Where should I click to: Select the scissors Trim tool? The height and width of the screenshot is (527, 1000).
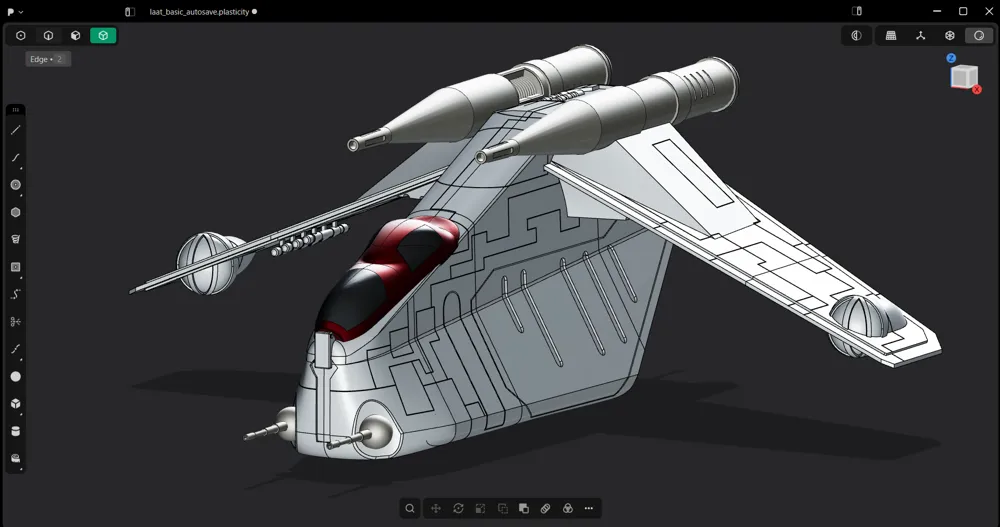point(16,322)
